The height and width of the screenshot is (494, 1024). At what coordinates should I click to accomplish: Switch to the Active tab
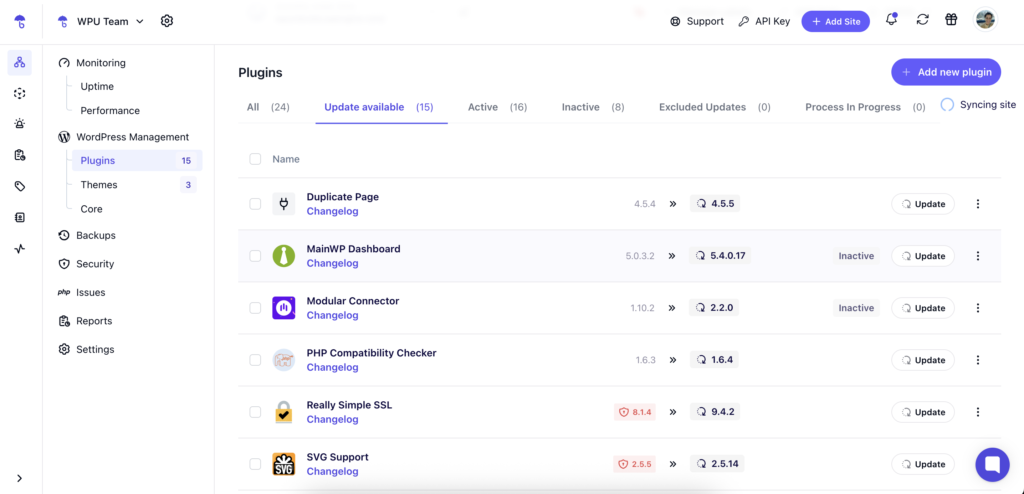tap(497, 107)
